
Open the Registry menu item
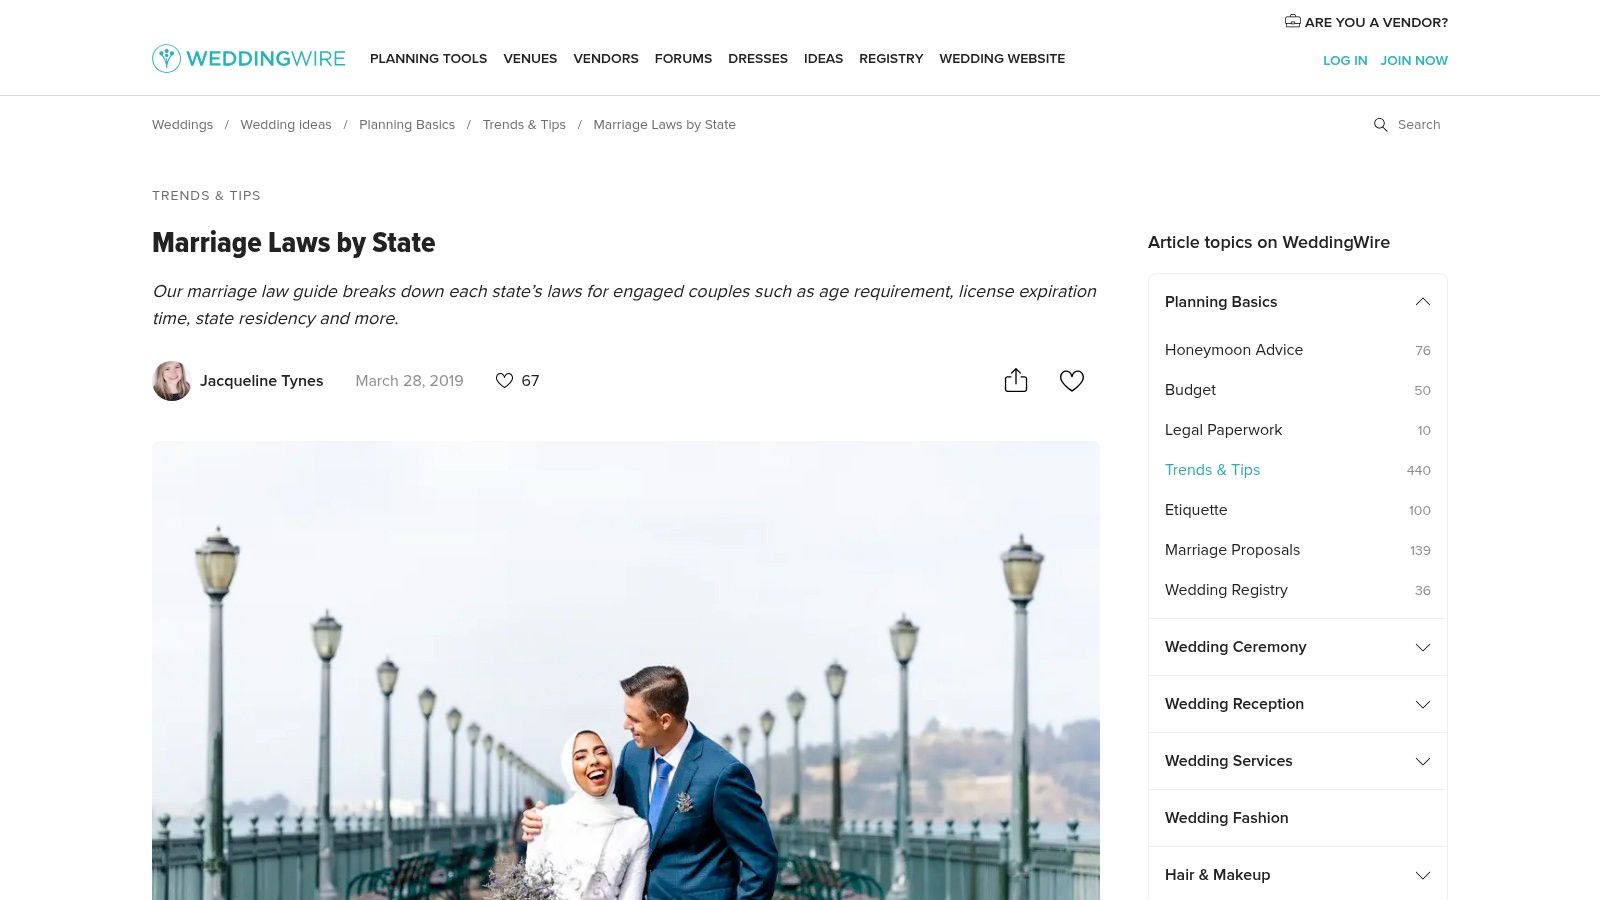891,59
